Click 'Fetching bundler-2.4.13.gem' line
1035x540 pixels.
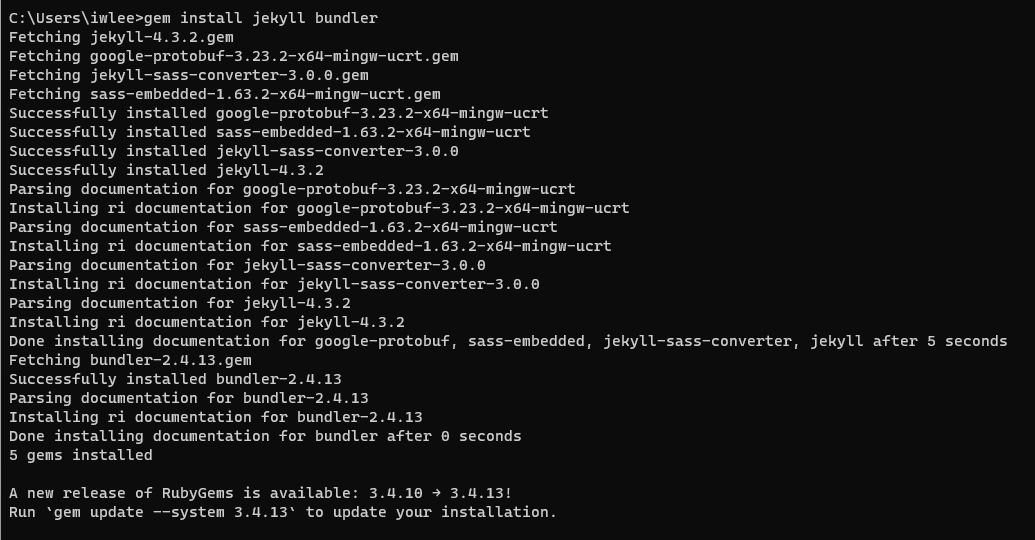[x=130, y=360]
